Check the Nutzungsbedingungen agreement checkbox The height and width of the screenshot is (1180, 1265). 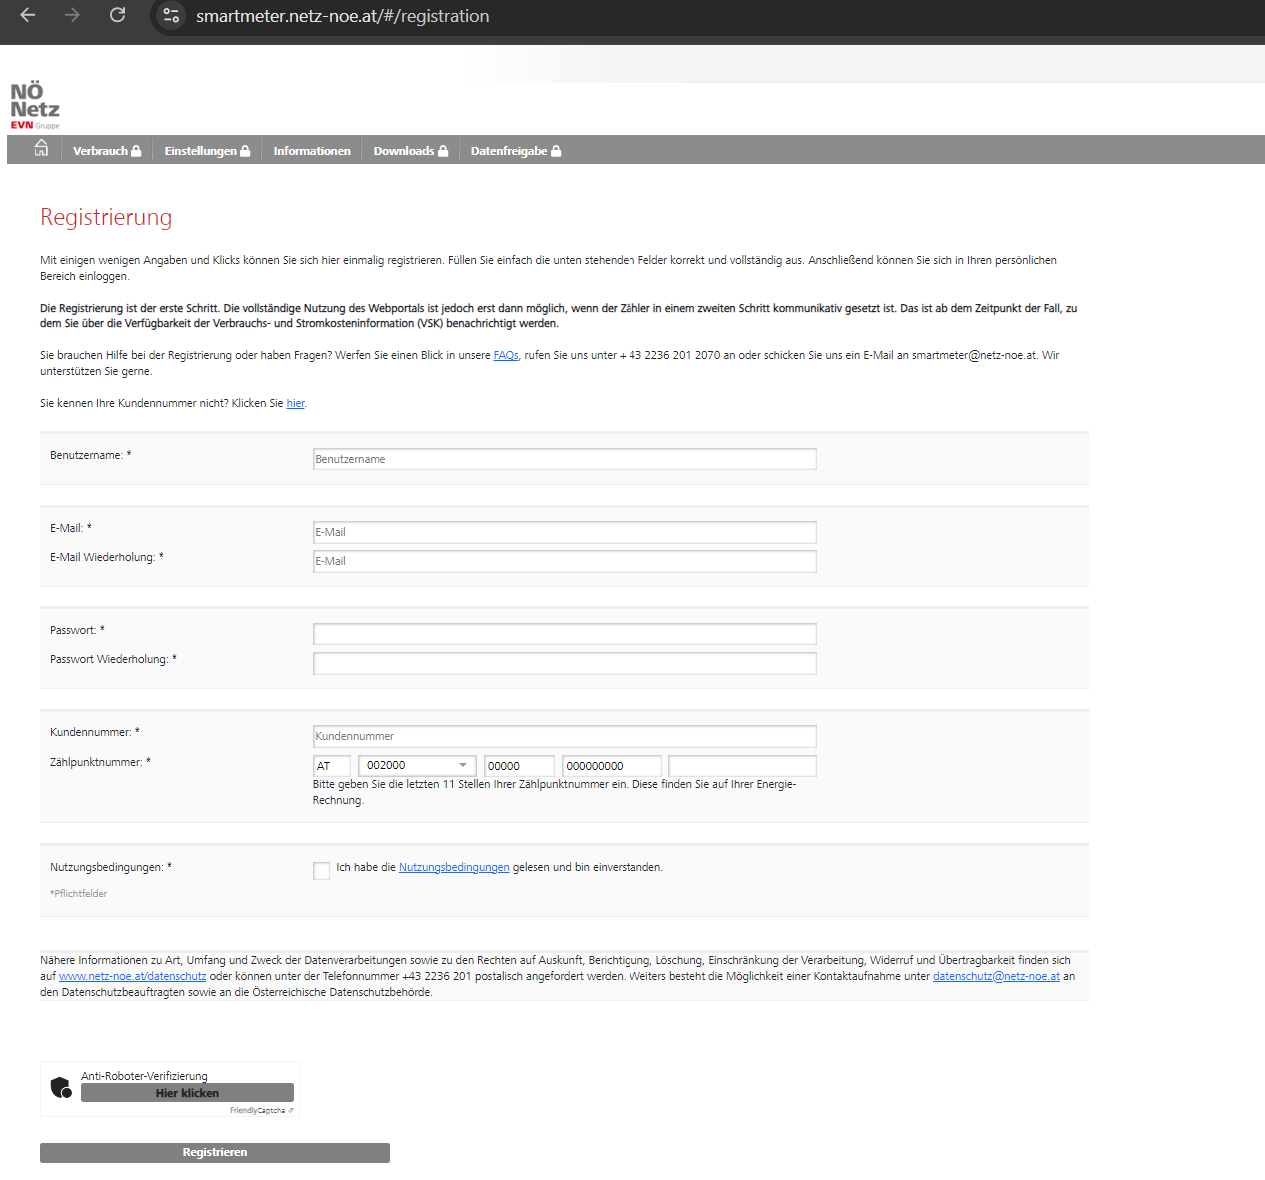pos(321,871)
